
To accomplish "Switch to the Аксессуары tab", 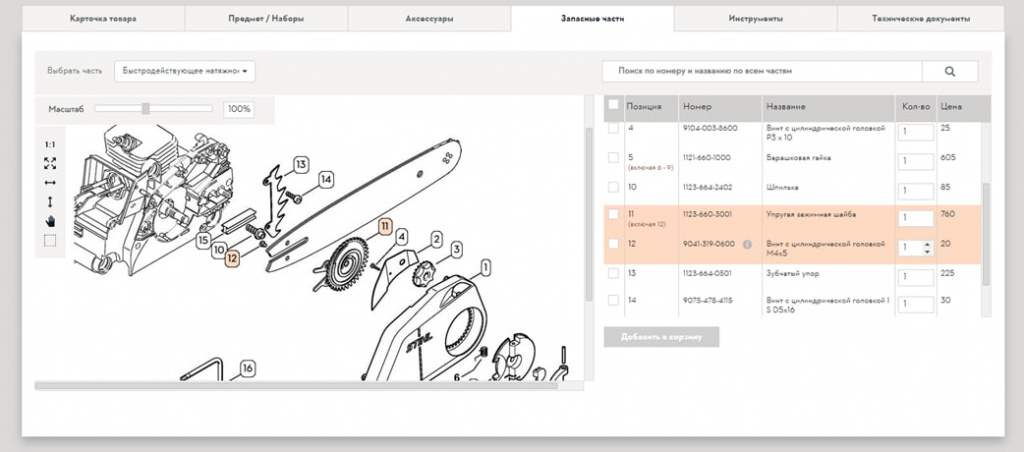I will (x=429, y=19).
